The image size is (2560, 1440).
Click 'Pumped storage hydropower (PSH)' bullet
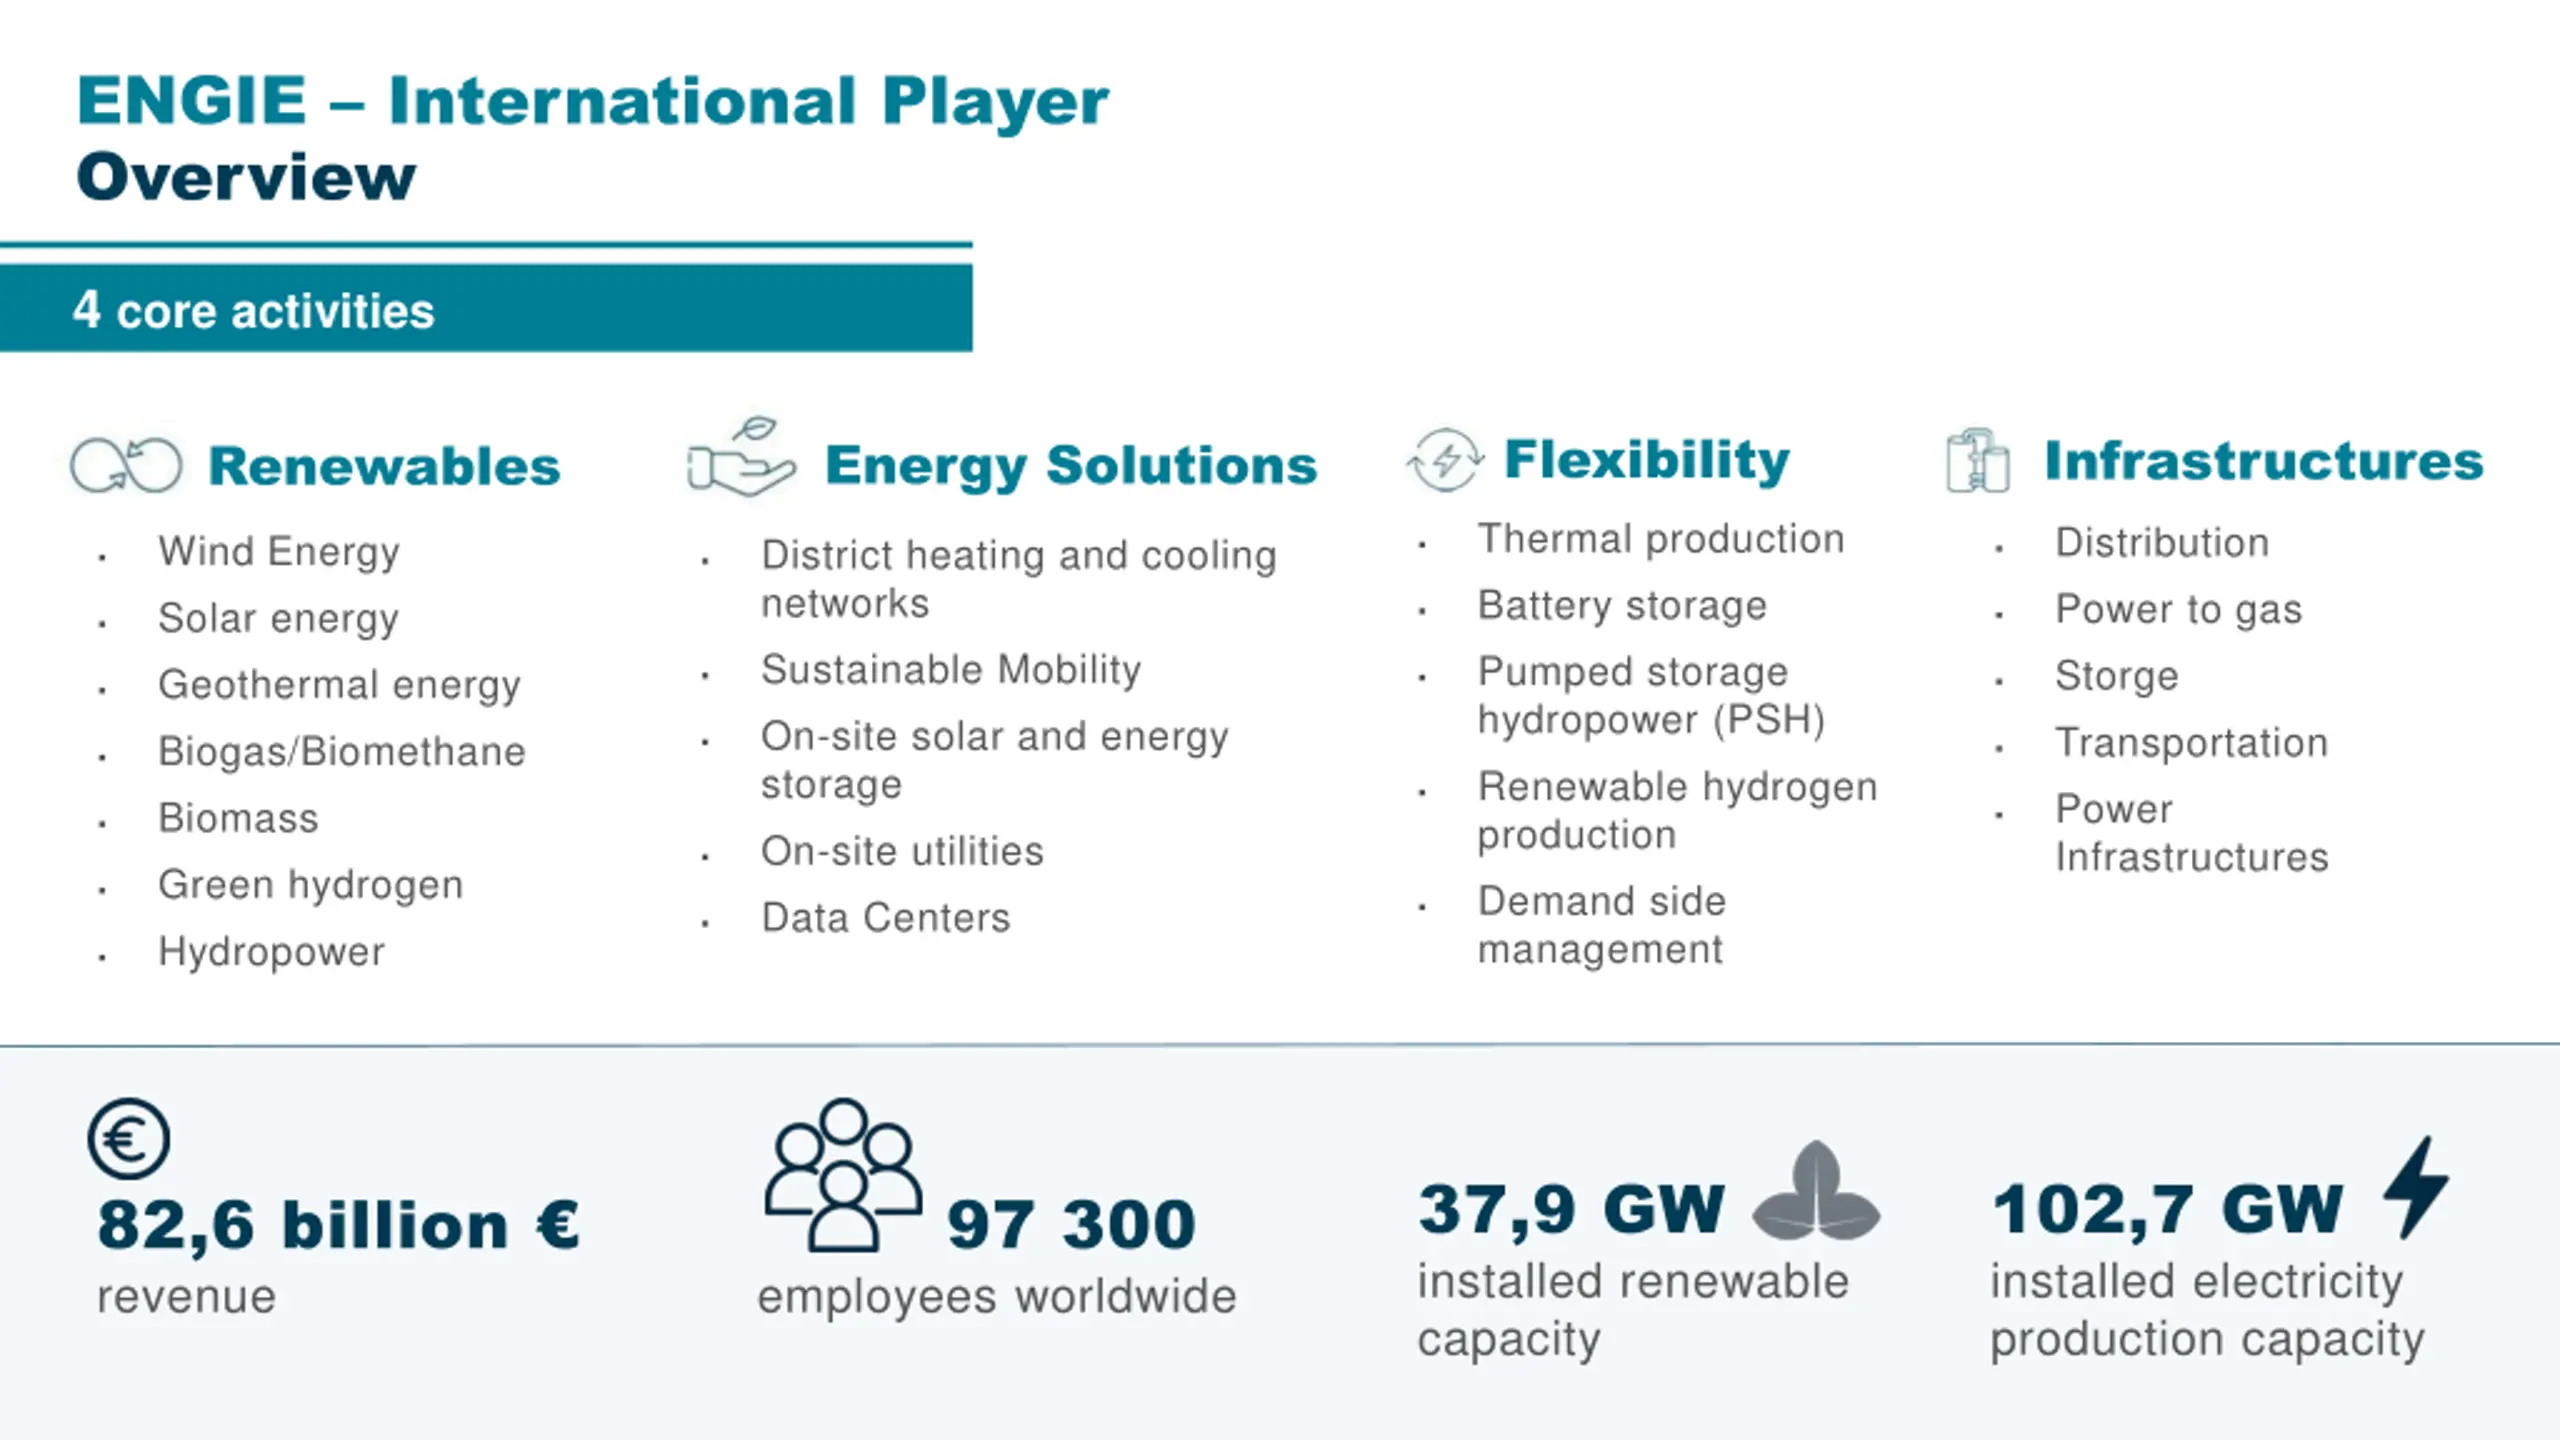1652,696
